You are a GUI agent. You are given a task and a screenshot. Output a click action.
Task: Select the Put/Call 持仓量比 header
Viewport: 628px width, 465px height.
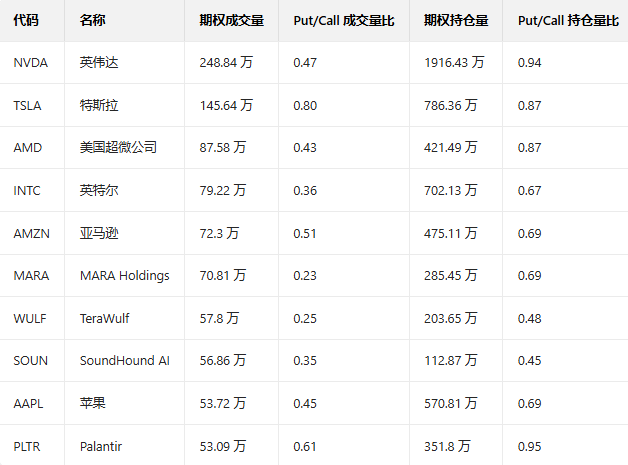tap(568, 20)
